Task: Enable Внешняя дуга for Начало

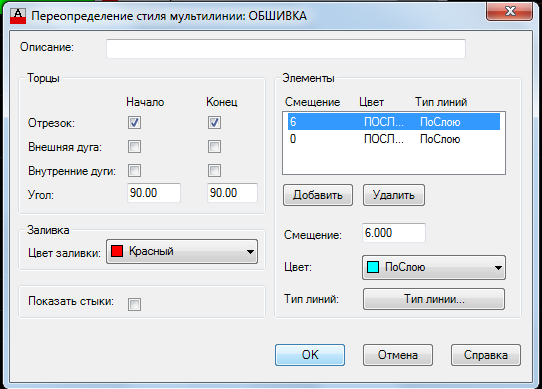Action: tap(134, 147)
